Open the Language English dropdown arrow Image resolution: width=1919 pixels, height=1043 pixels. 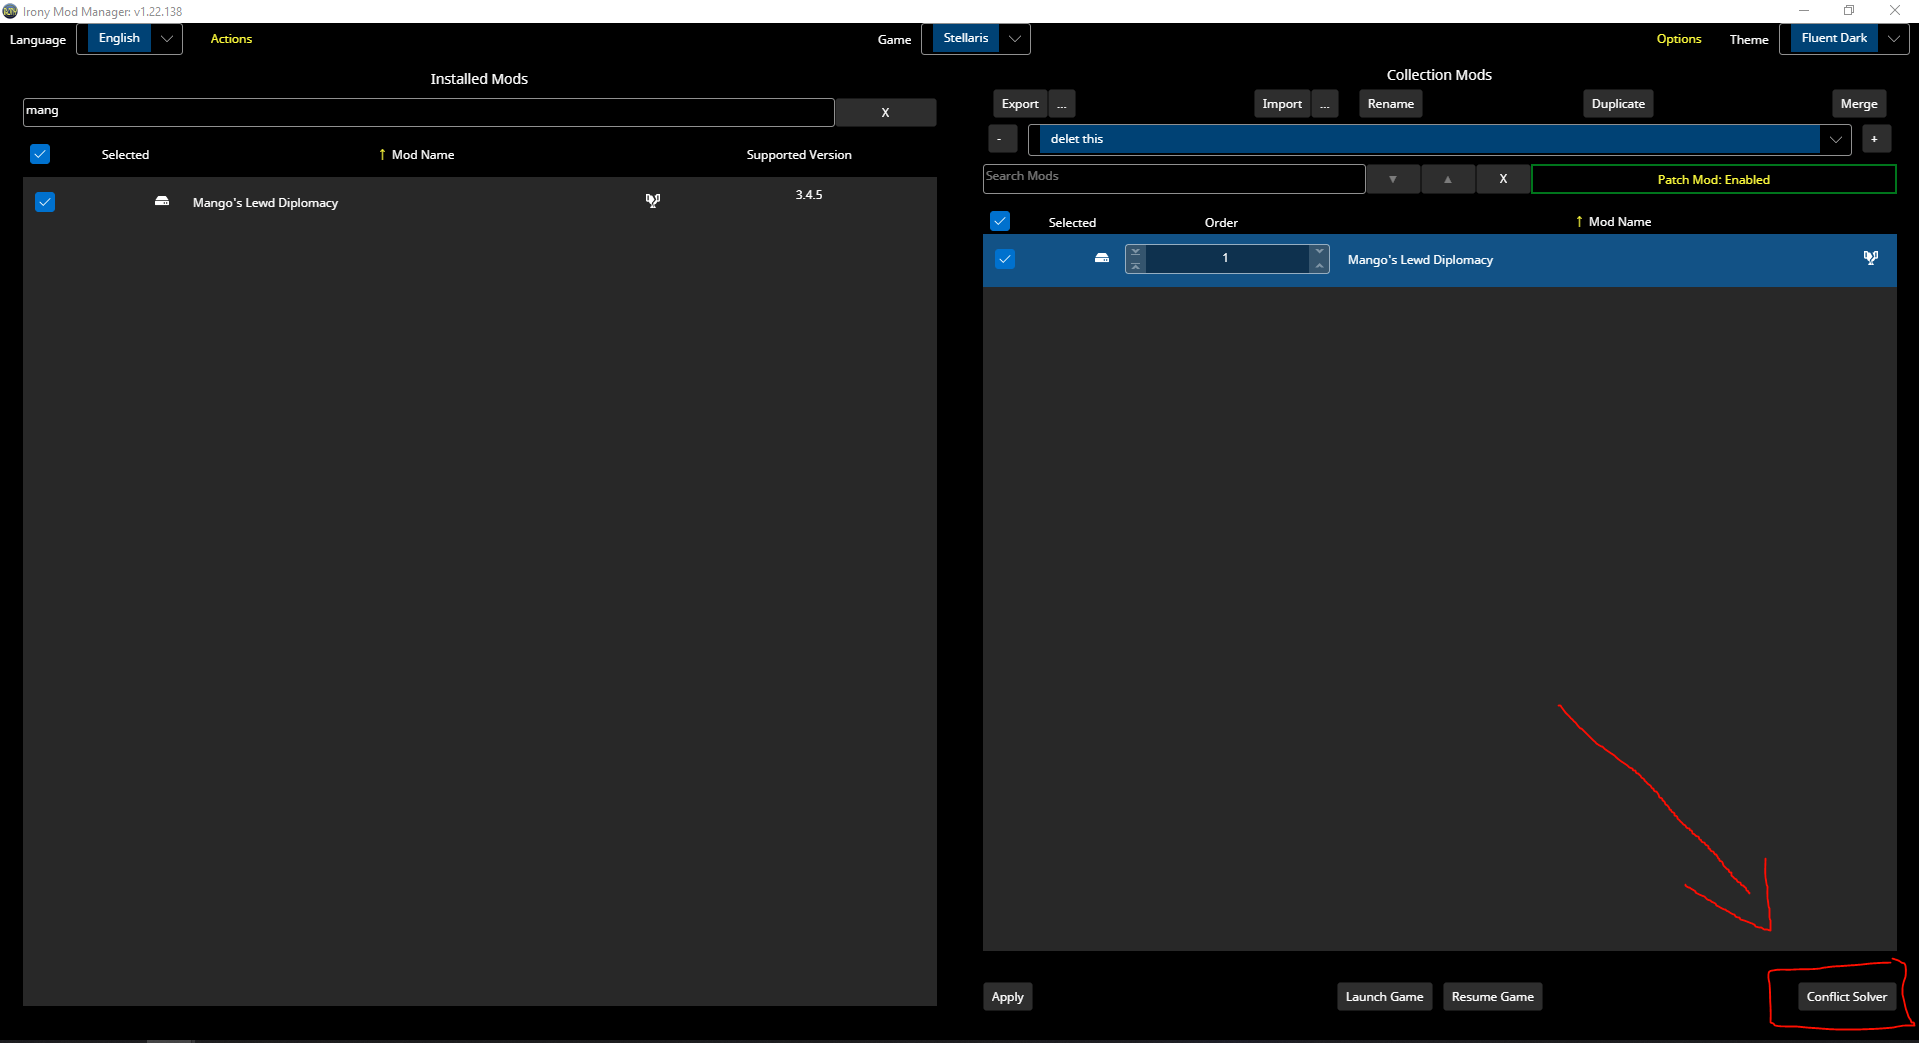point(167,38)
